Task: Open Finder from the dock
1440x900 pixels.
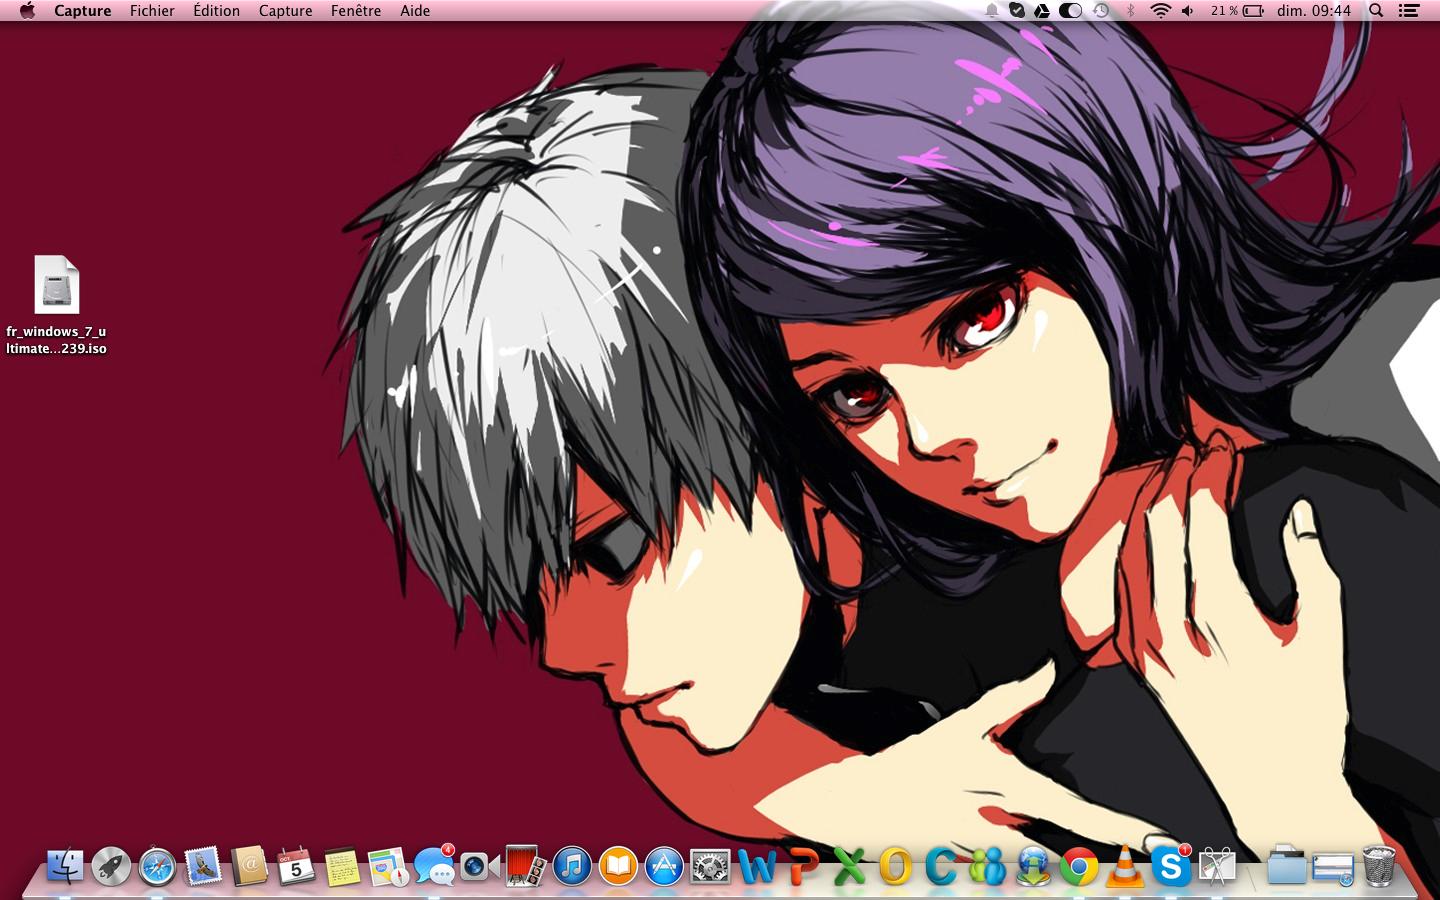Action: click(65, 866)
